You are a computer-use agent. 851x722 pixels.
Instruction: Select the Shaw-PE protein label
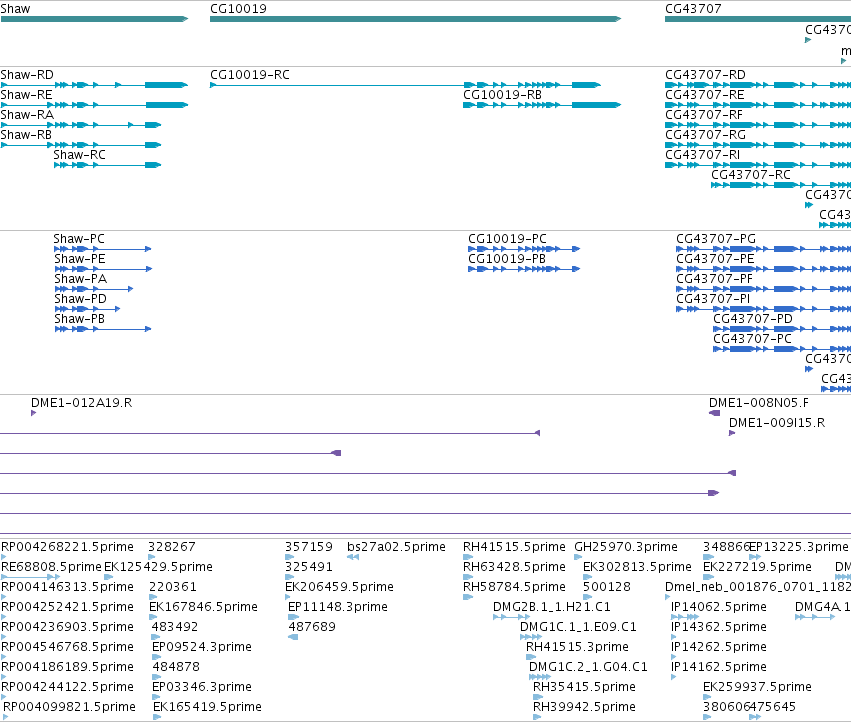[80, 259]
